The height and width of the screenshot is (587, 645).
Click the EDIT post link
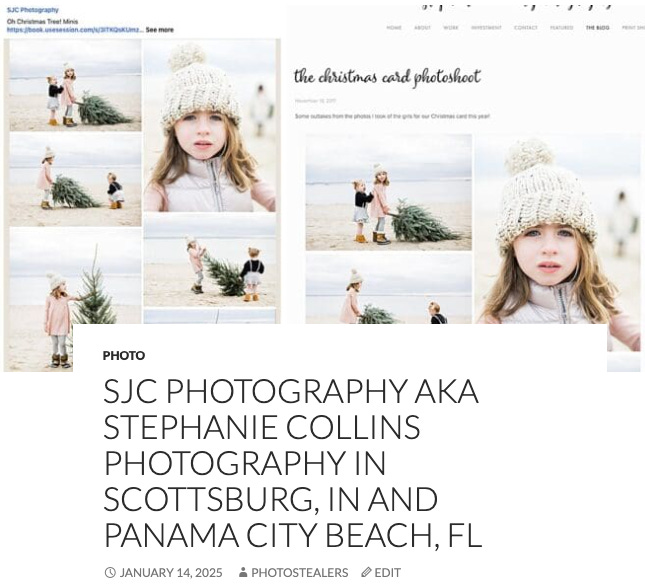tap(387, 573)
